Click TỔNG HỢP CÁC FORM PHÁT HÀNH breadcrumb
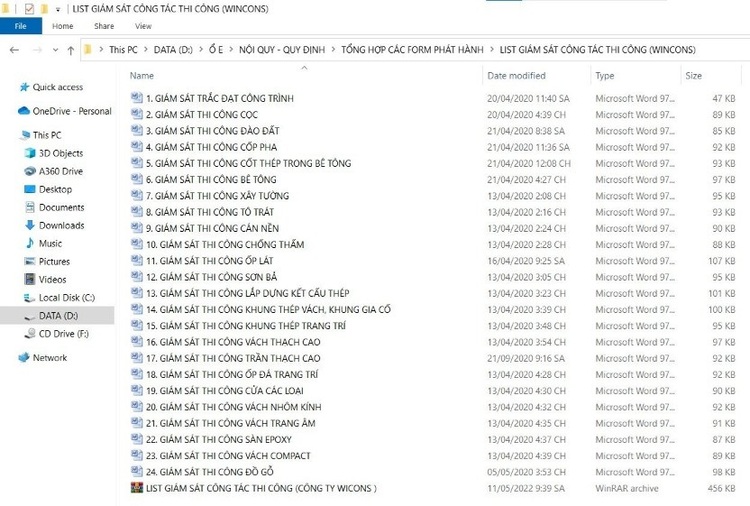This screenshot has width=750, height=506. pos(412,50)
